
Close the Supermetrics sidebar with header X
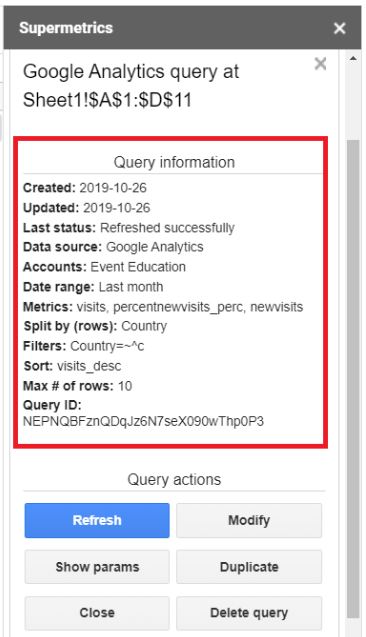click(x=340, y=28)
